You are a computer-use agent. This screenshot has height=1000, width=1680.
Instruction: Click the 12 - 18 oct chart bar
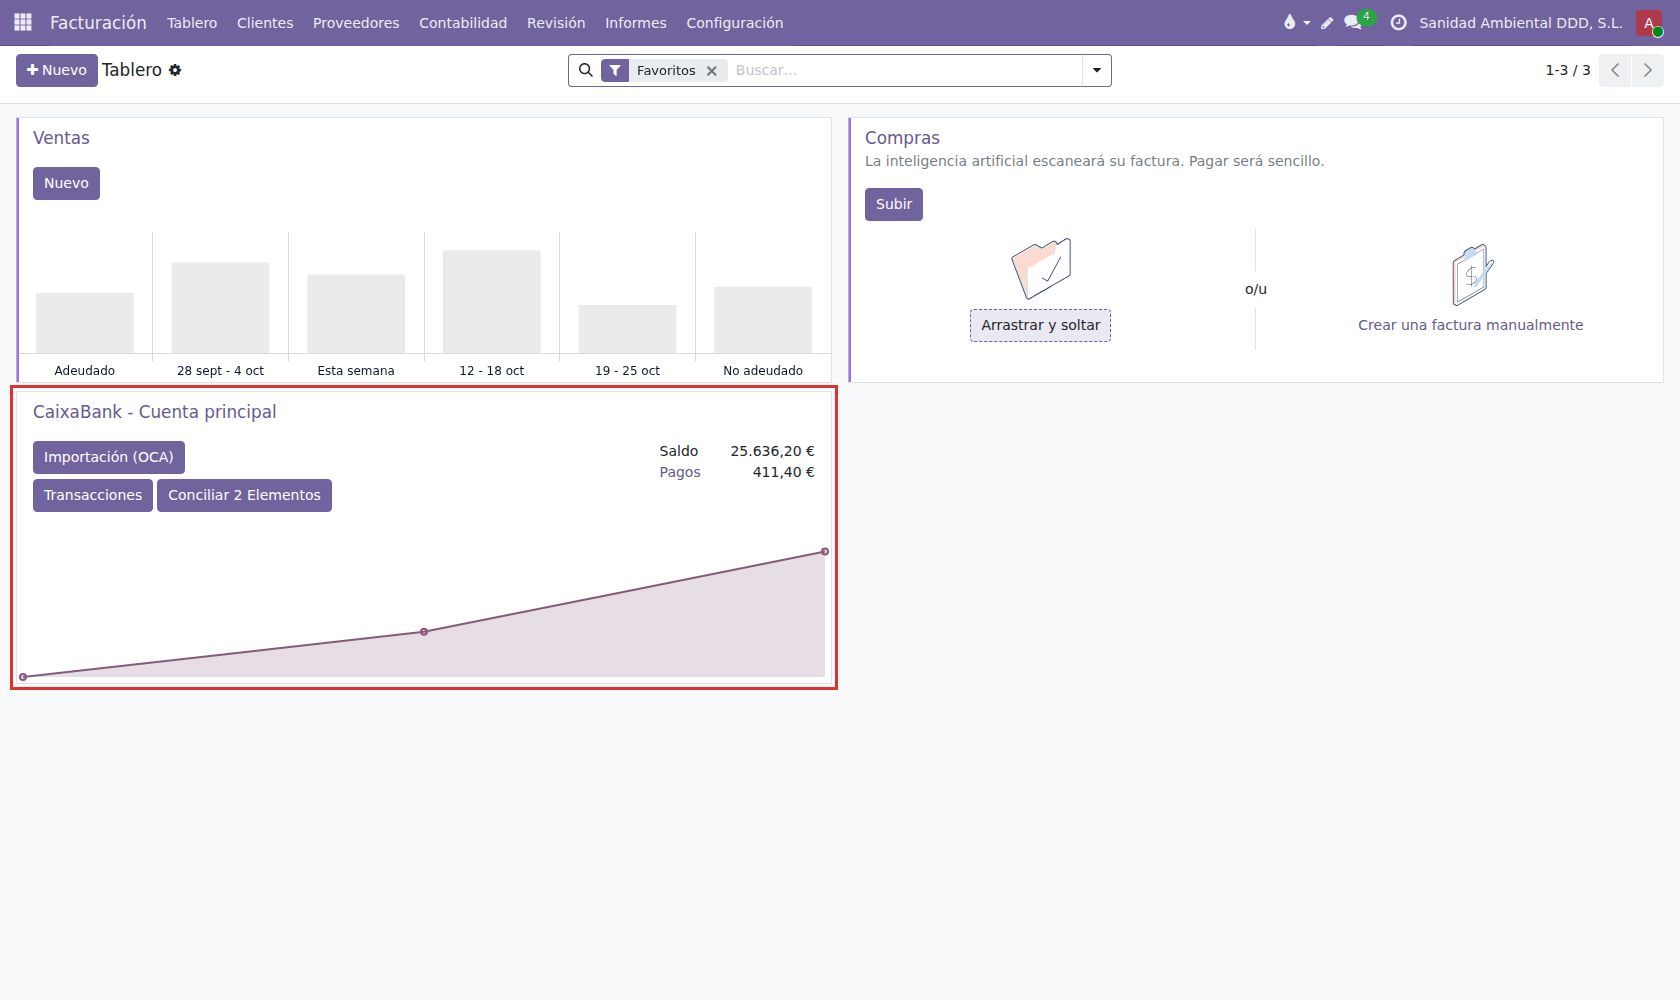tap(492, 301)
